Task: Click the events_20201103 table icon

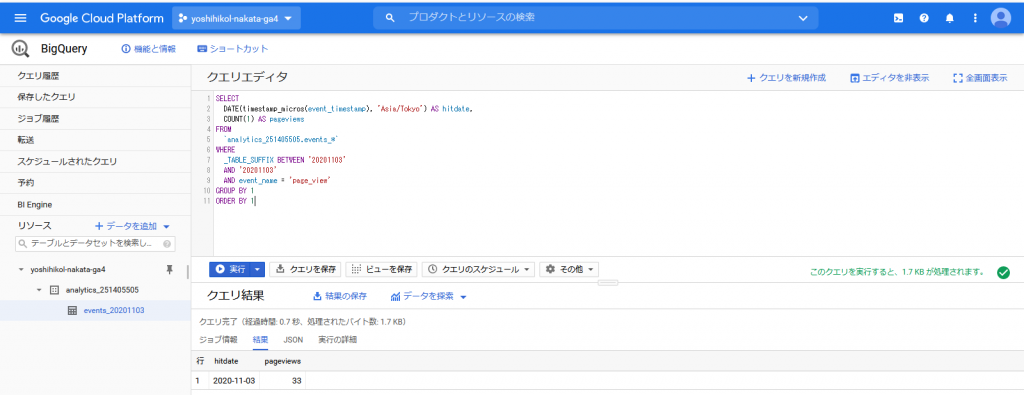Action: pos(72,311)
